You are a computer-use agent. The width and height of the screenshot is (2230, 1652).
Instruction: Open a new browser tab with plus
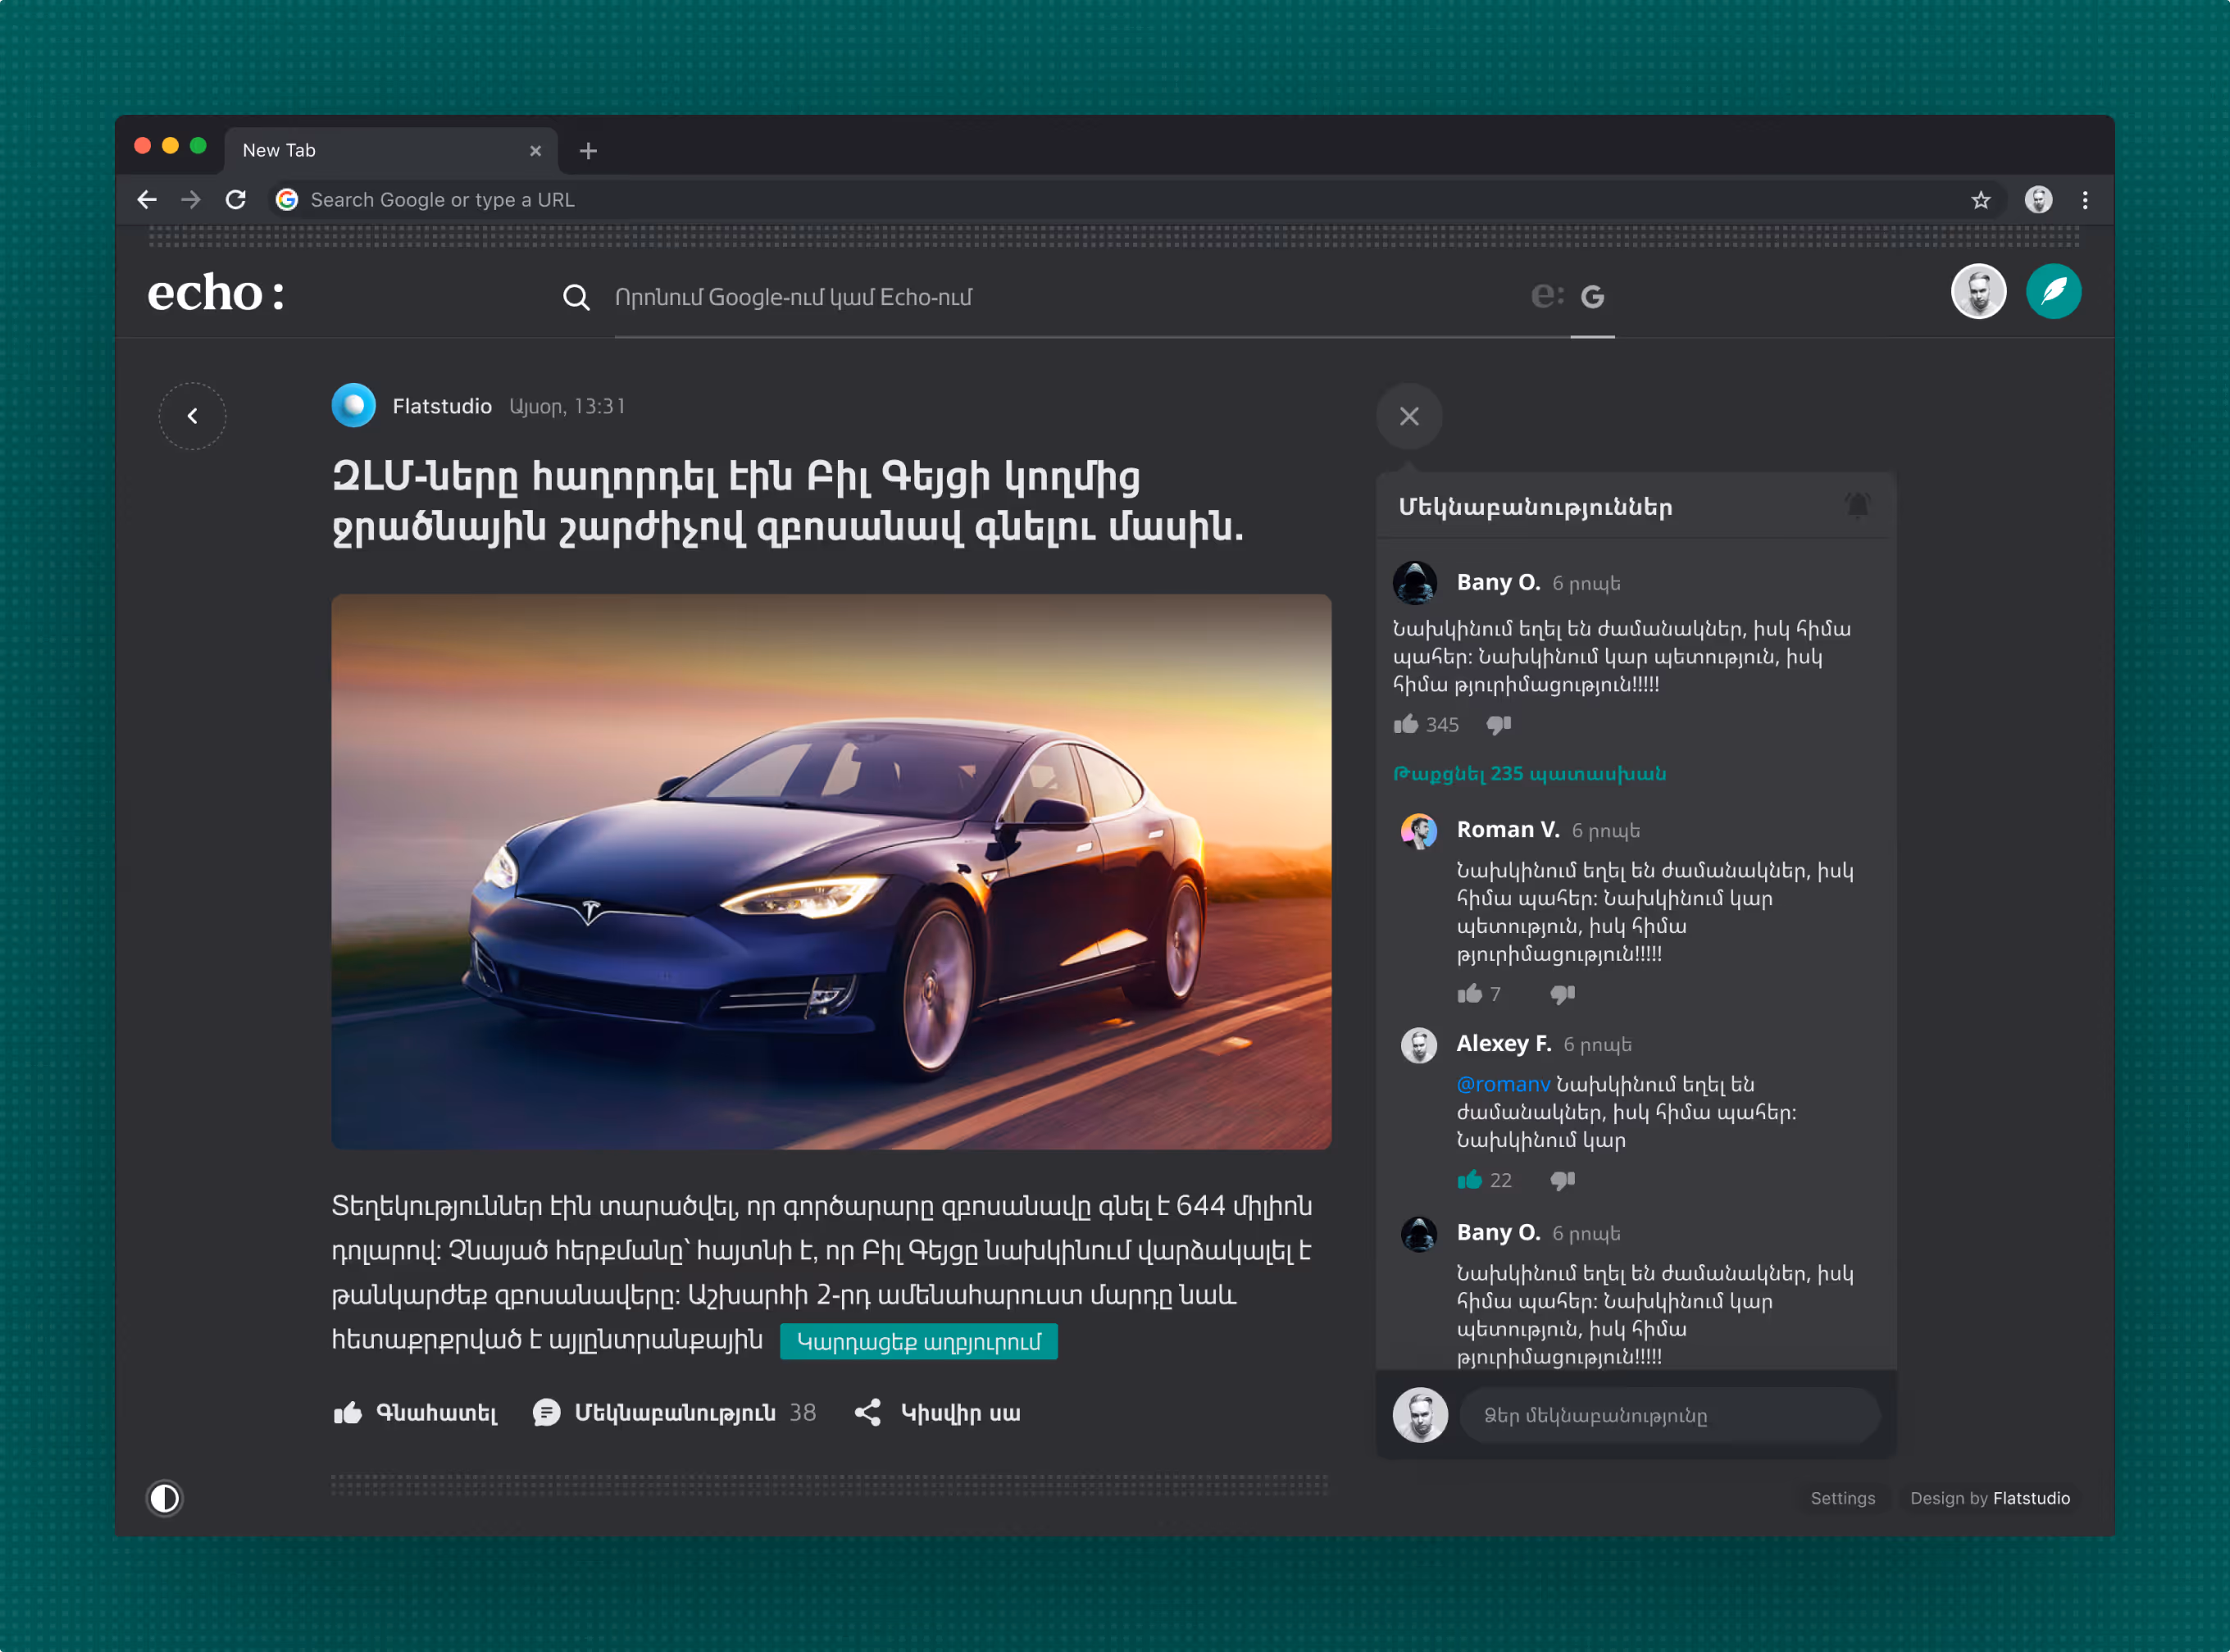(x=588, y=151)
